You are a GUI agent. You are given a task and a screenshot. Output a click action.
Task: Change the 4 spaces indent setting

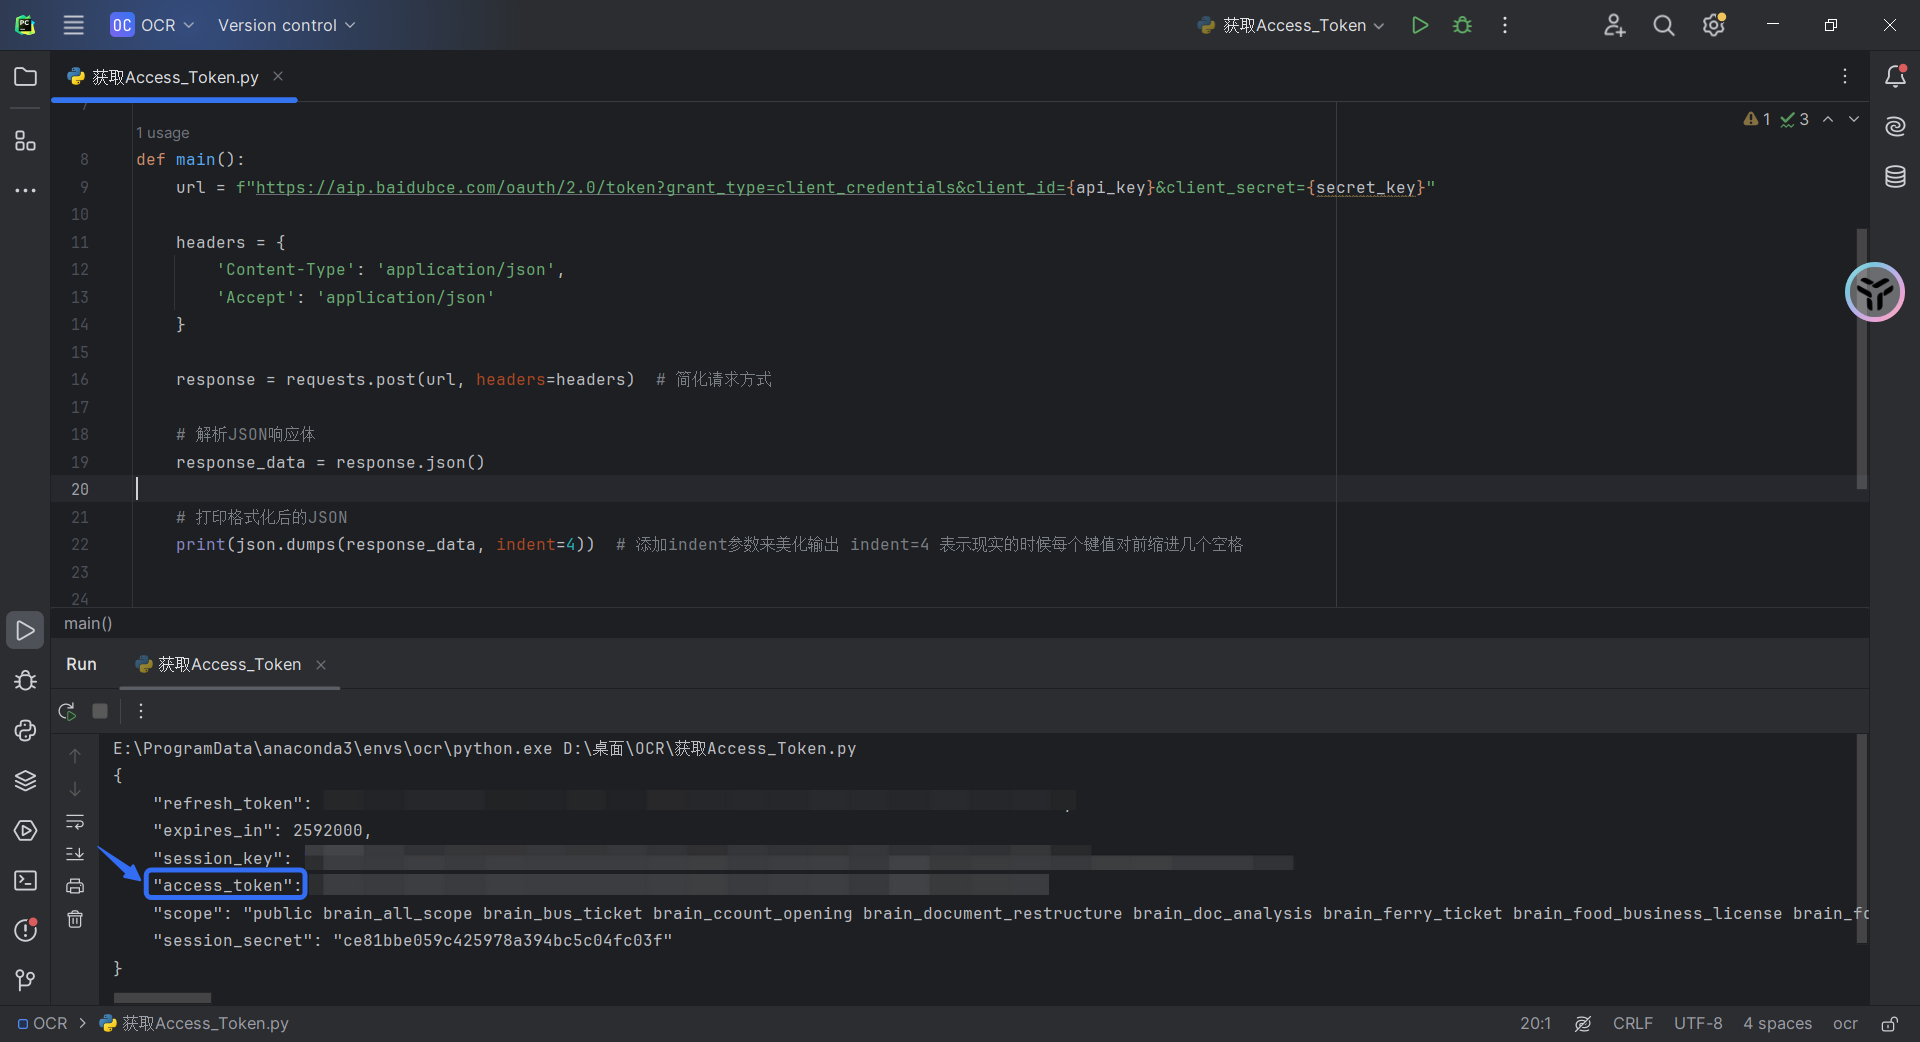pos(1777,1023)
